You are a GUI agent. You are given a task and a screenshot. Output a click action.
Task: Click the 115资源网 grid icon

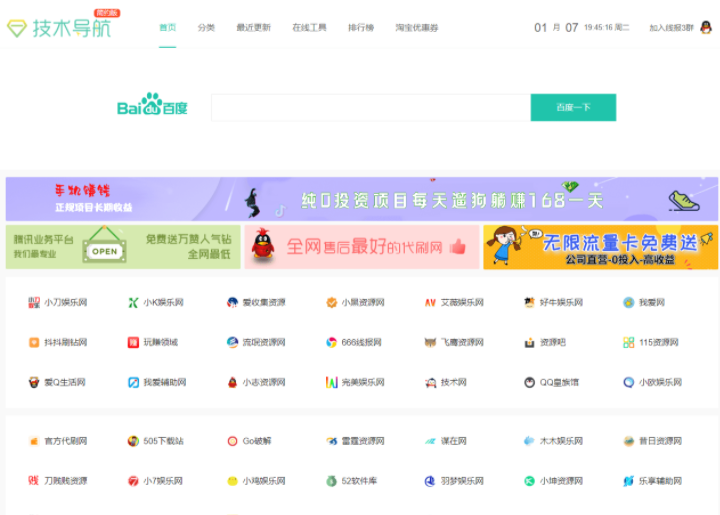coord(629,342)
